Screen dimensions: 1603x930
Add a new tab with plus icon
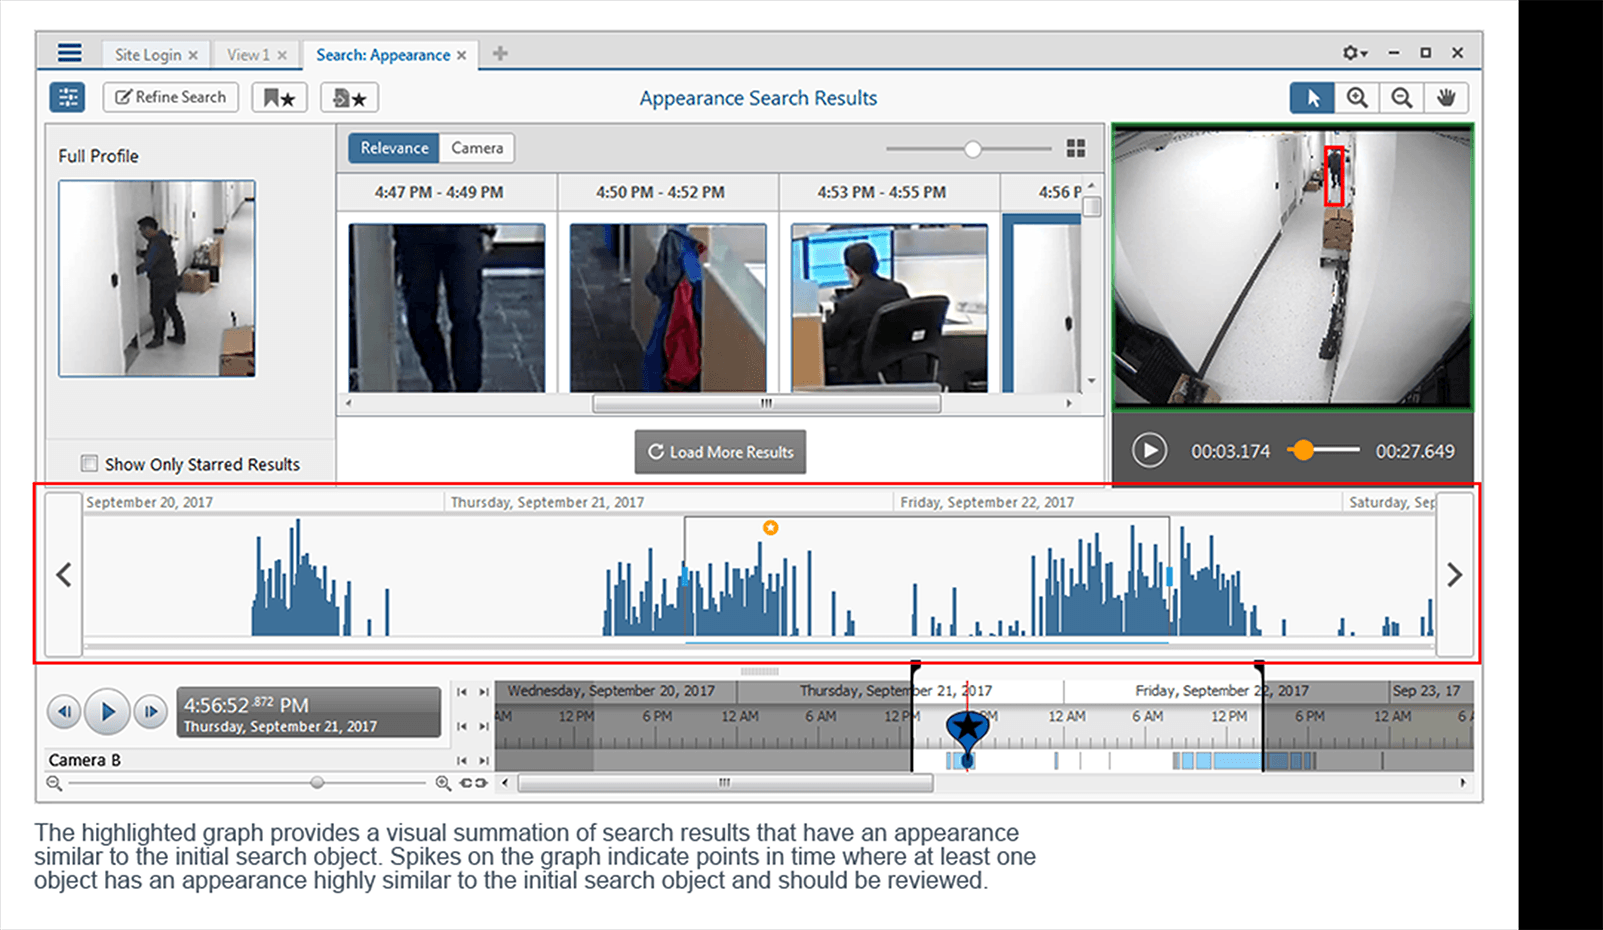pyautogui.click(x=500, y=54)
